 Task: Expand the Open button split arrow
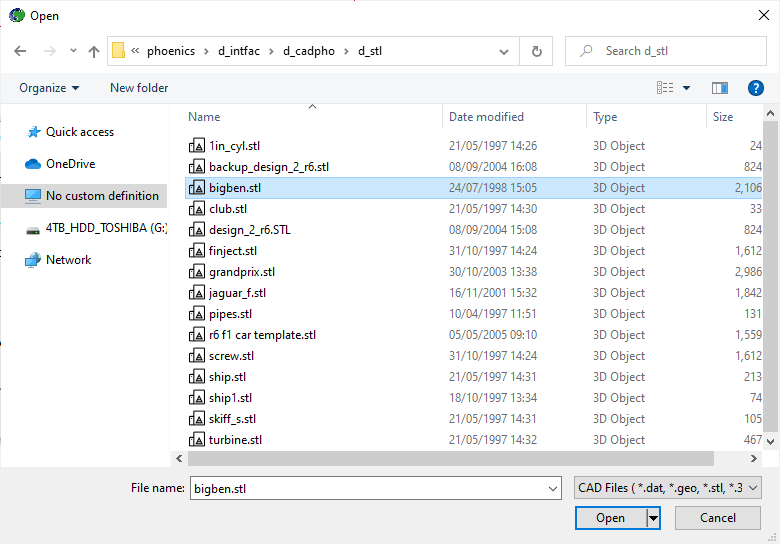coord(653,518)
